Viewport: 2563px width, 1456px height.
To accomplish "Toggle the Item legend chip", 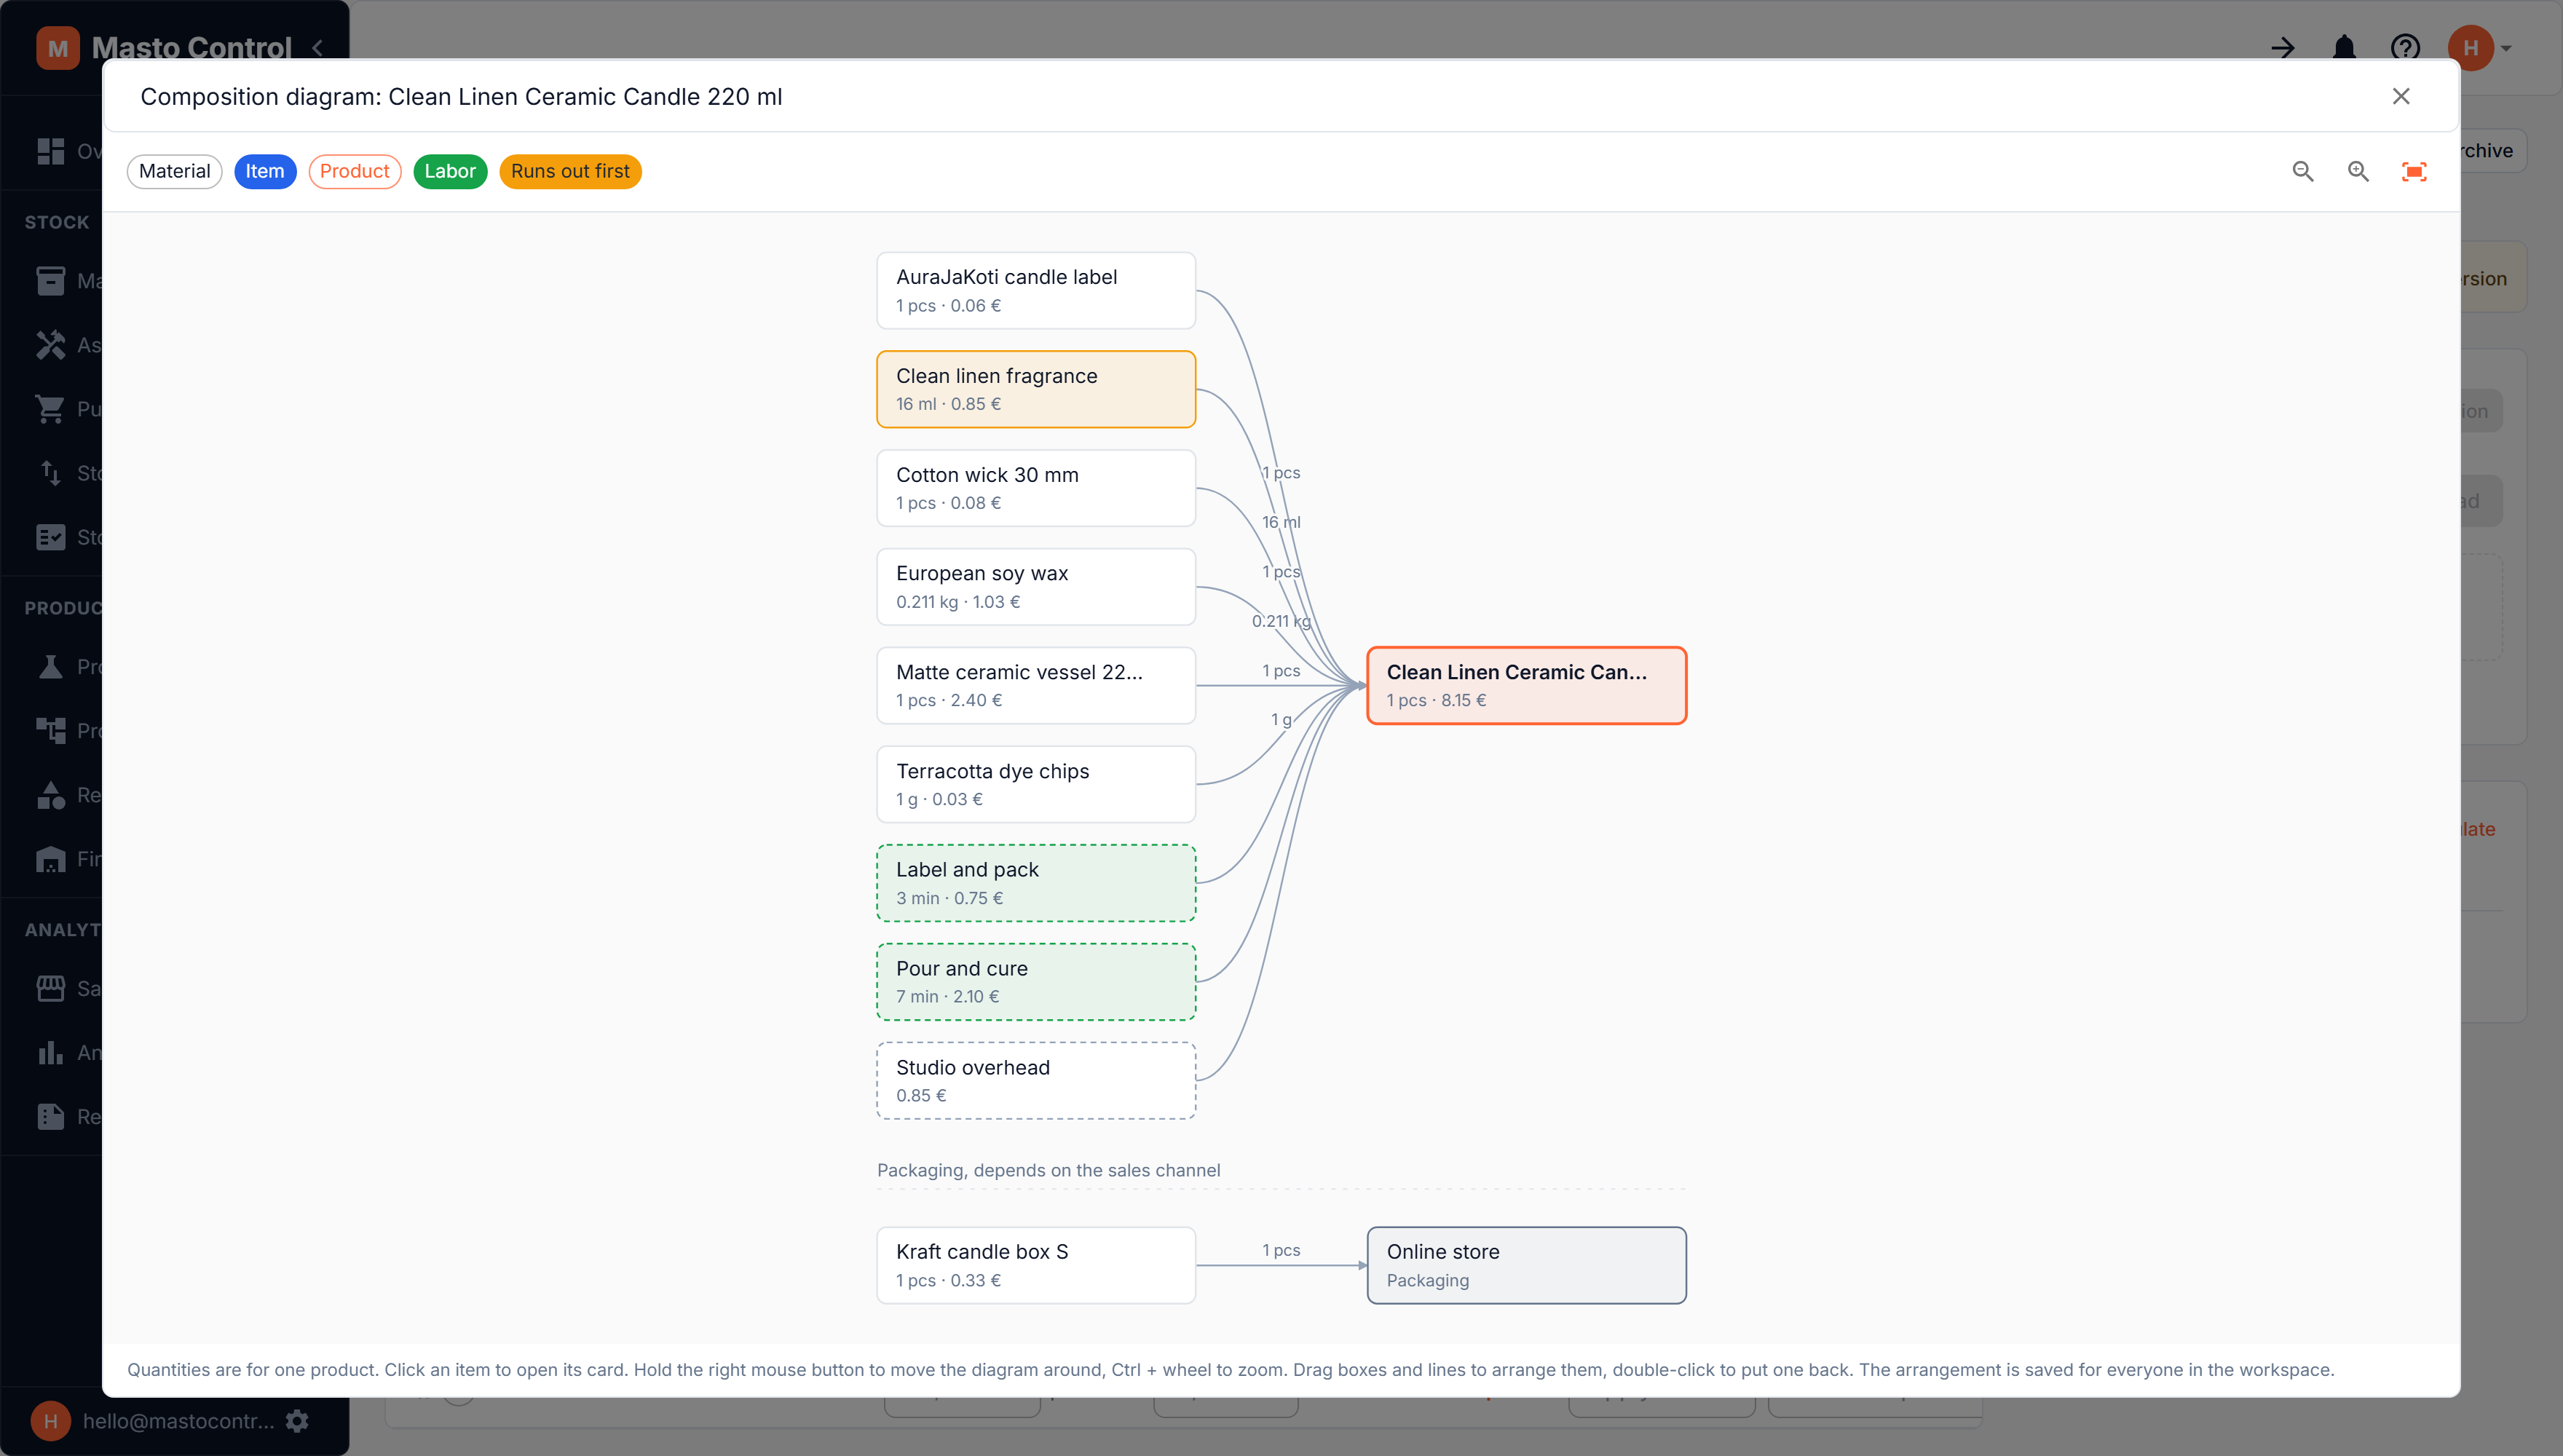I will [264, 171].
